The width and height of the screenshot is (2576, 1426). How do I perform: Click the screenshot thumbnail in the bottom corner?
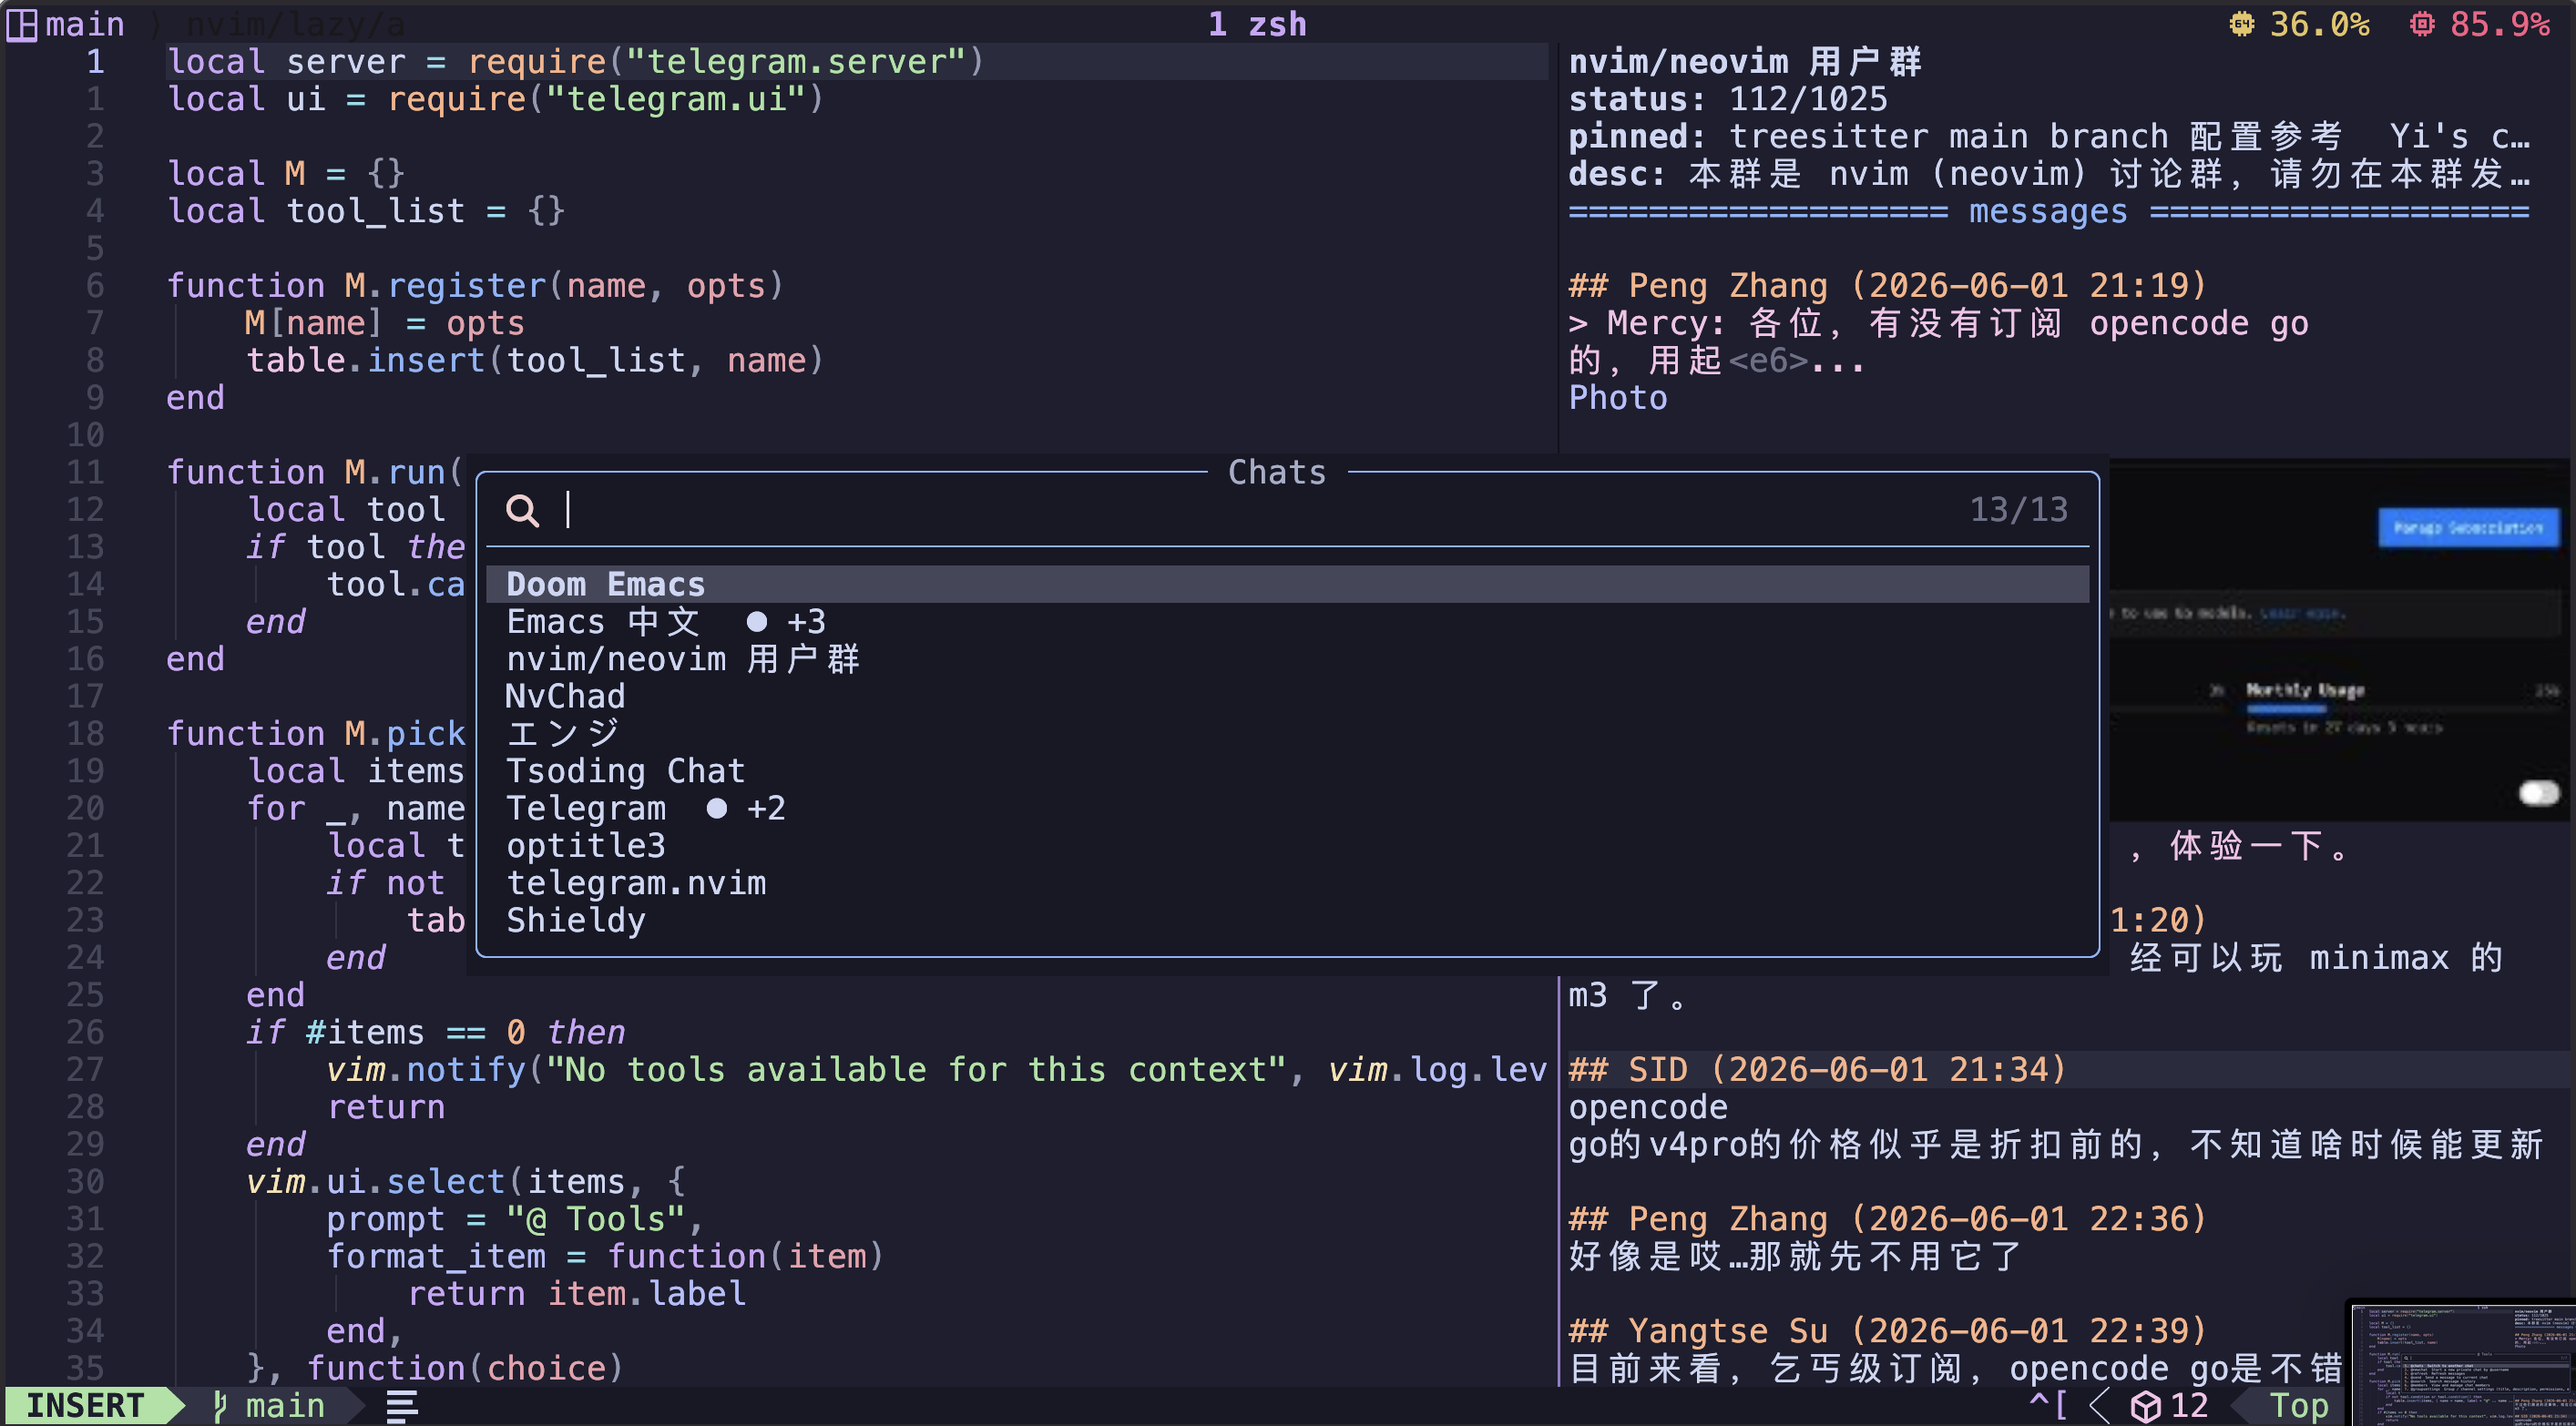point(2461,1362)
